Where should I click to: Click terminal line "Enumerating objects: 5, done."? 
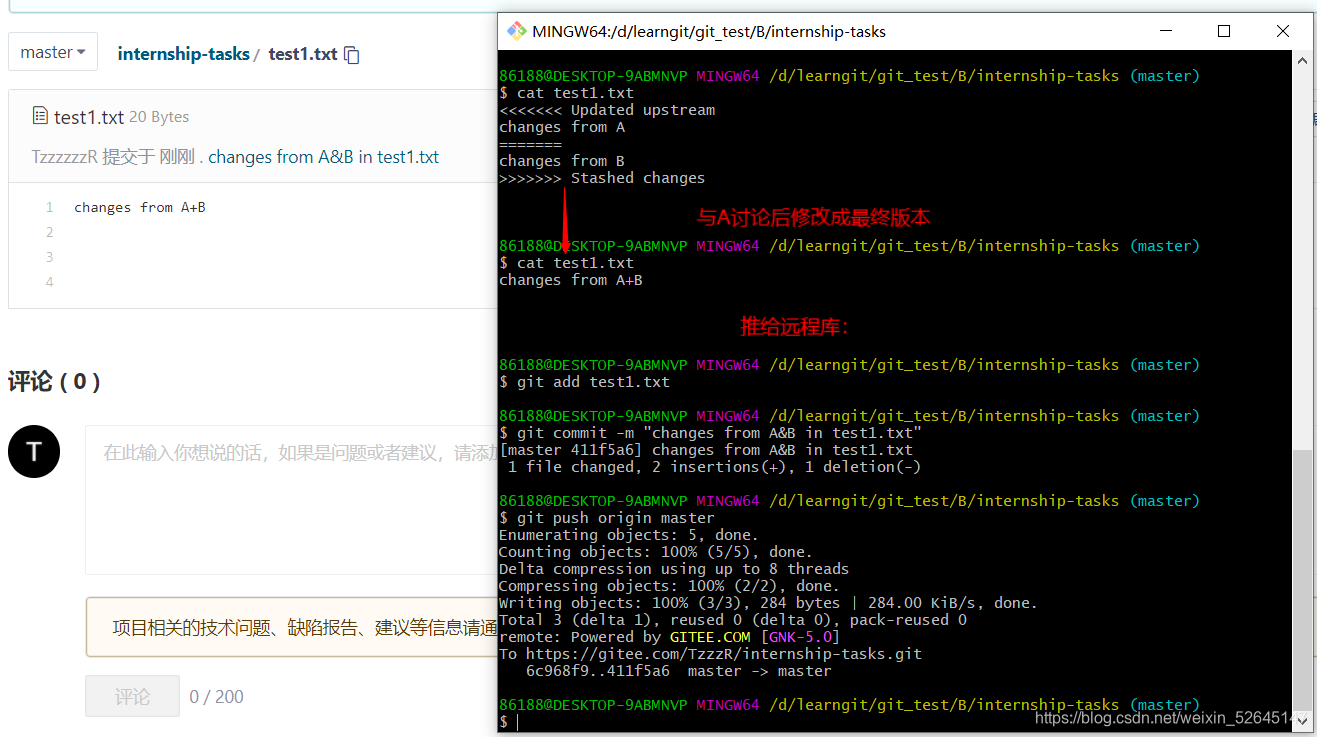[629, 535]
